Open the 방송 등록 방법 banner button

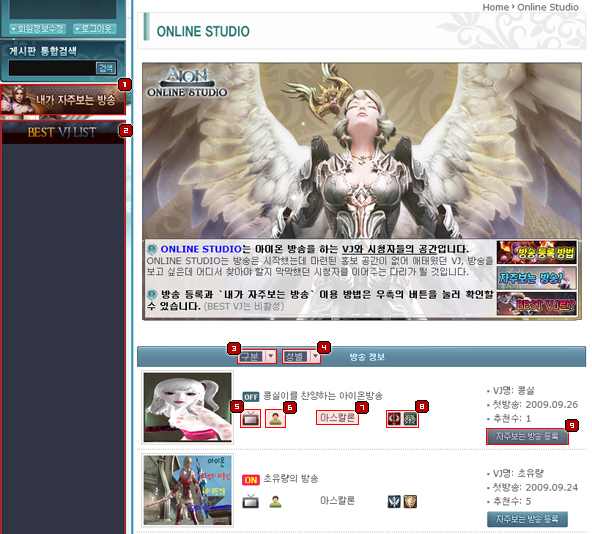pyautogui.click(x=536, y=253)
